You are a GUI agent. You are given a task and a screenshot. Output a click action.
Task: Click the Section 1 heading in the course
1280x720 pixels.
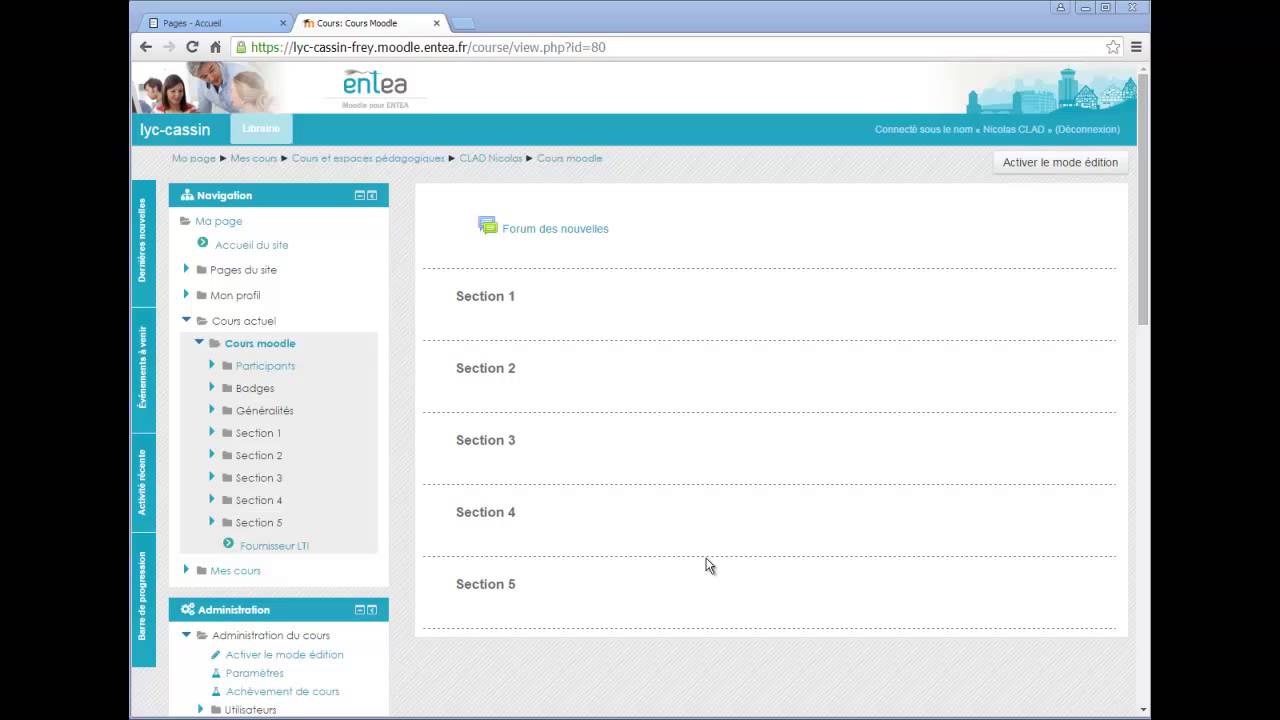click(x=485, y=296)
